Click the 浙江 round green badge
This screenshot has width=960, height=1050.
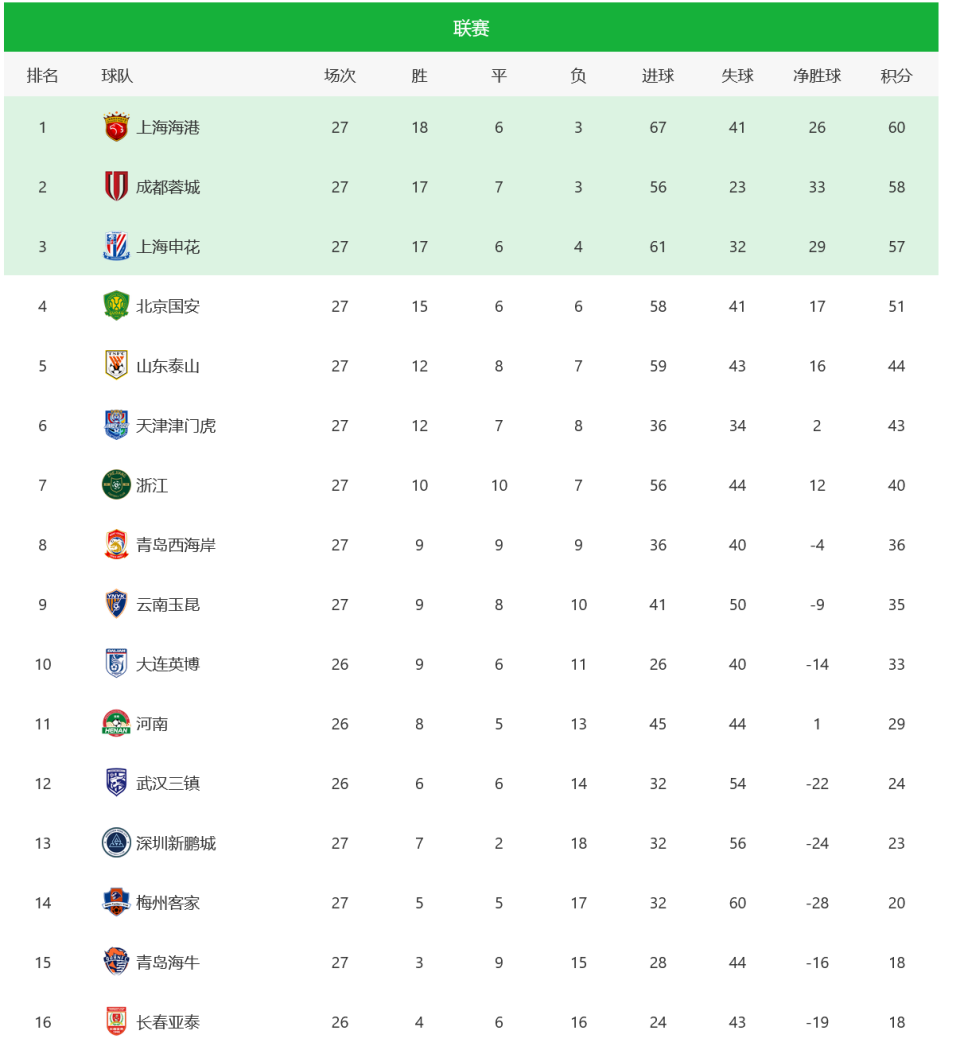pos(116,485)
